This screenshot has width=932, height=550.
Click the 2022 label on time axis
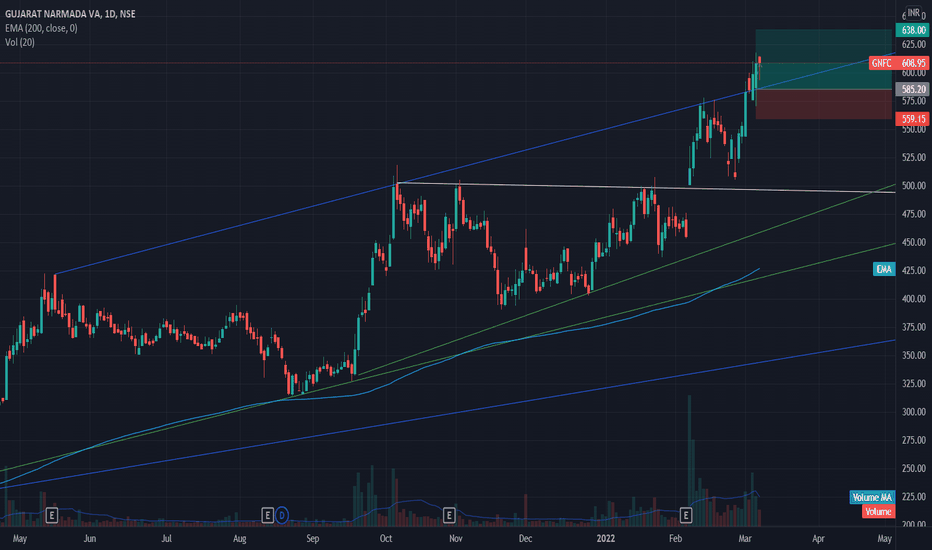point(606,539)
